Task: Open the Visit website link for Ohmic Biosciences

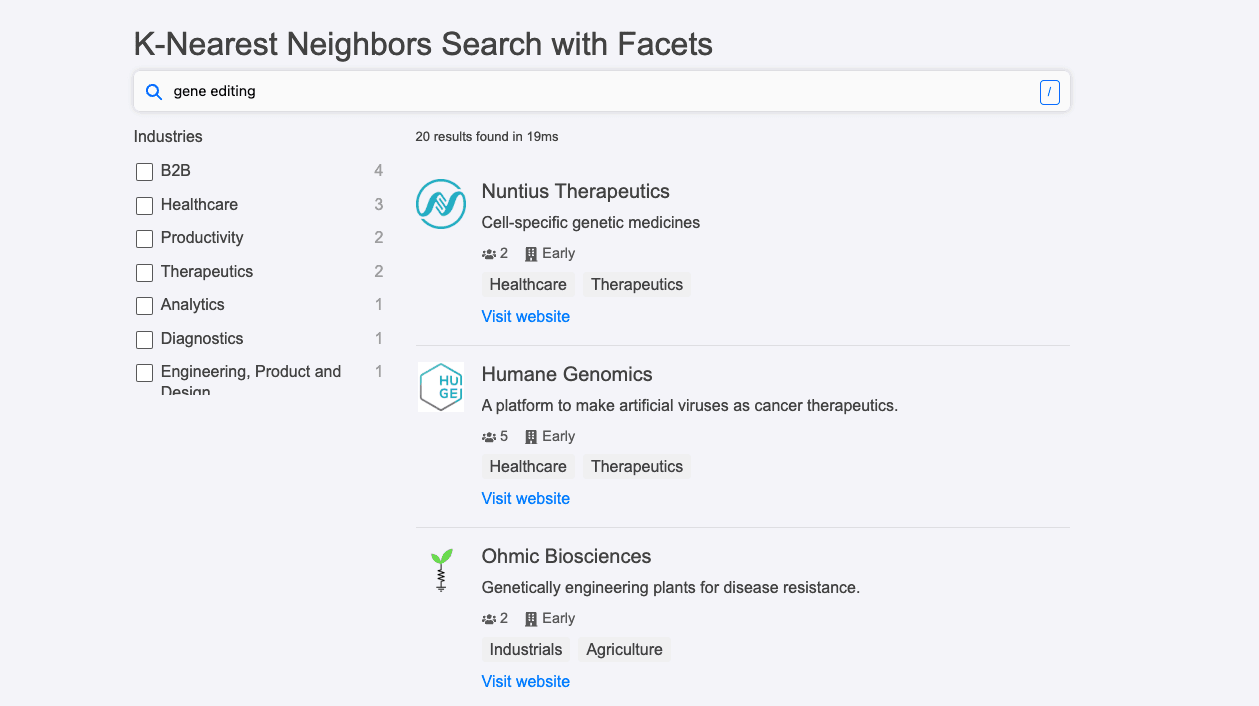Action: pyautogui.click(x=525, y=681)
